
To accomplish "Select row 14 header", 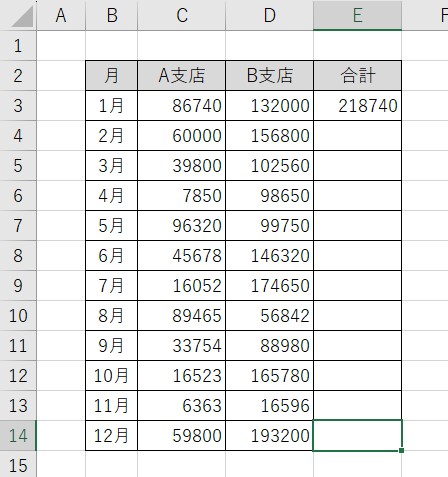I will coord(18,436).
